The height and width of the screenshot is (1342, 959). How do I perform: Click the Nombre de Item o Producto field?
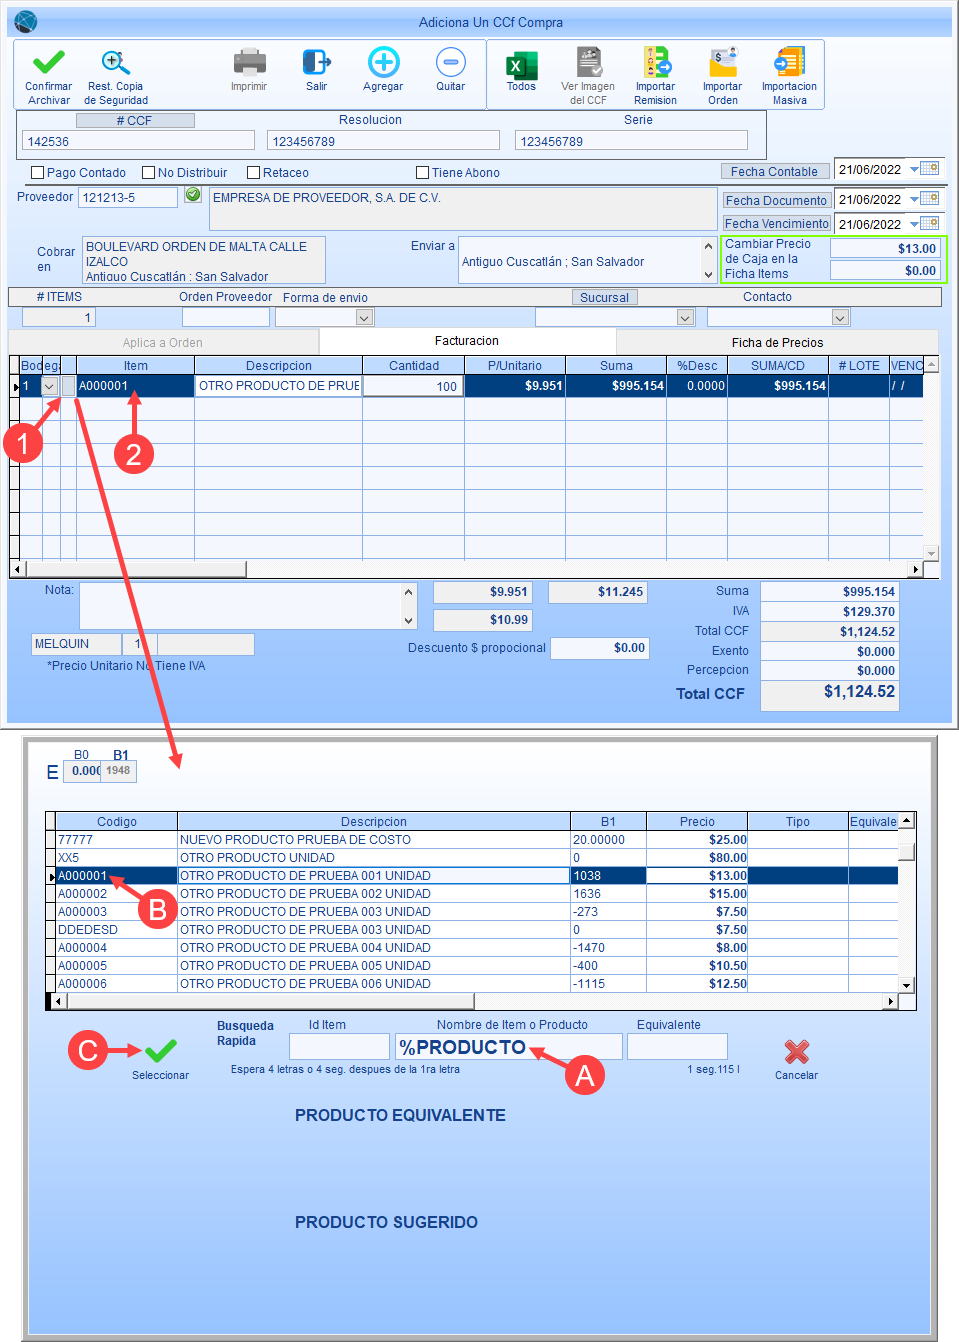pyautogui.click(x=509, y=1046)
